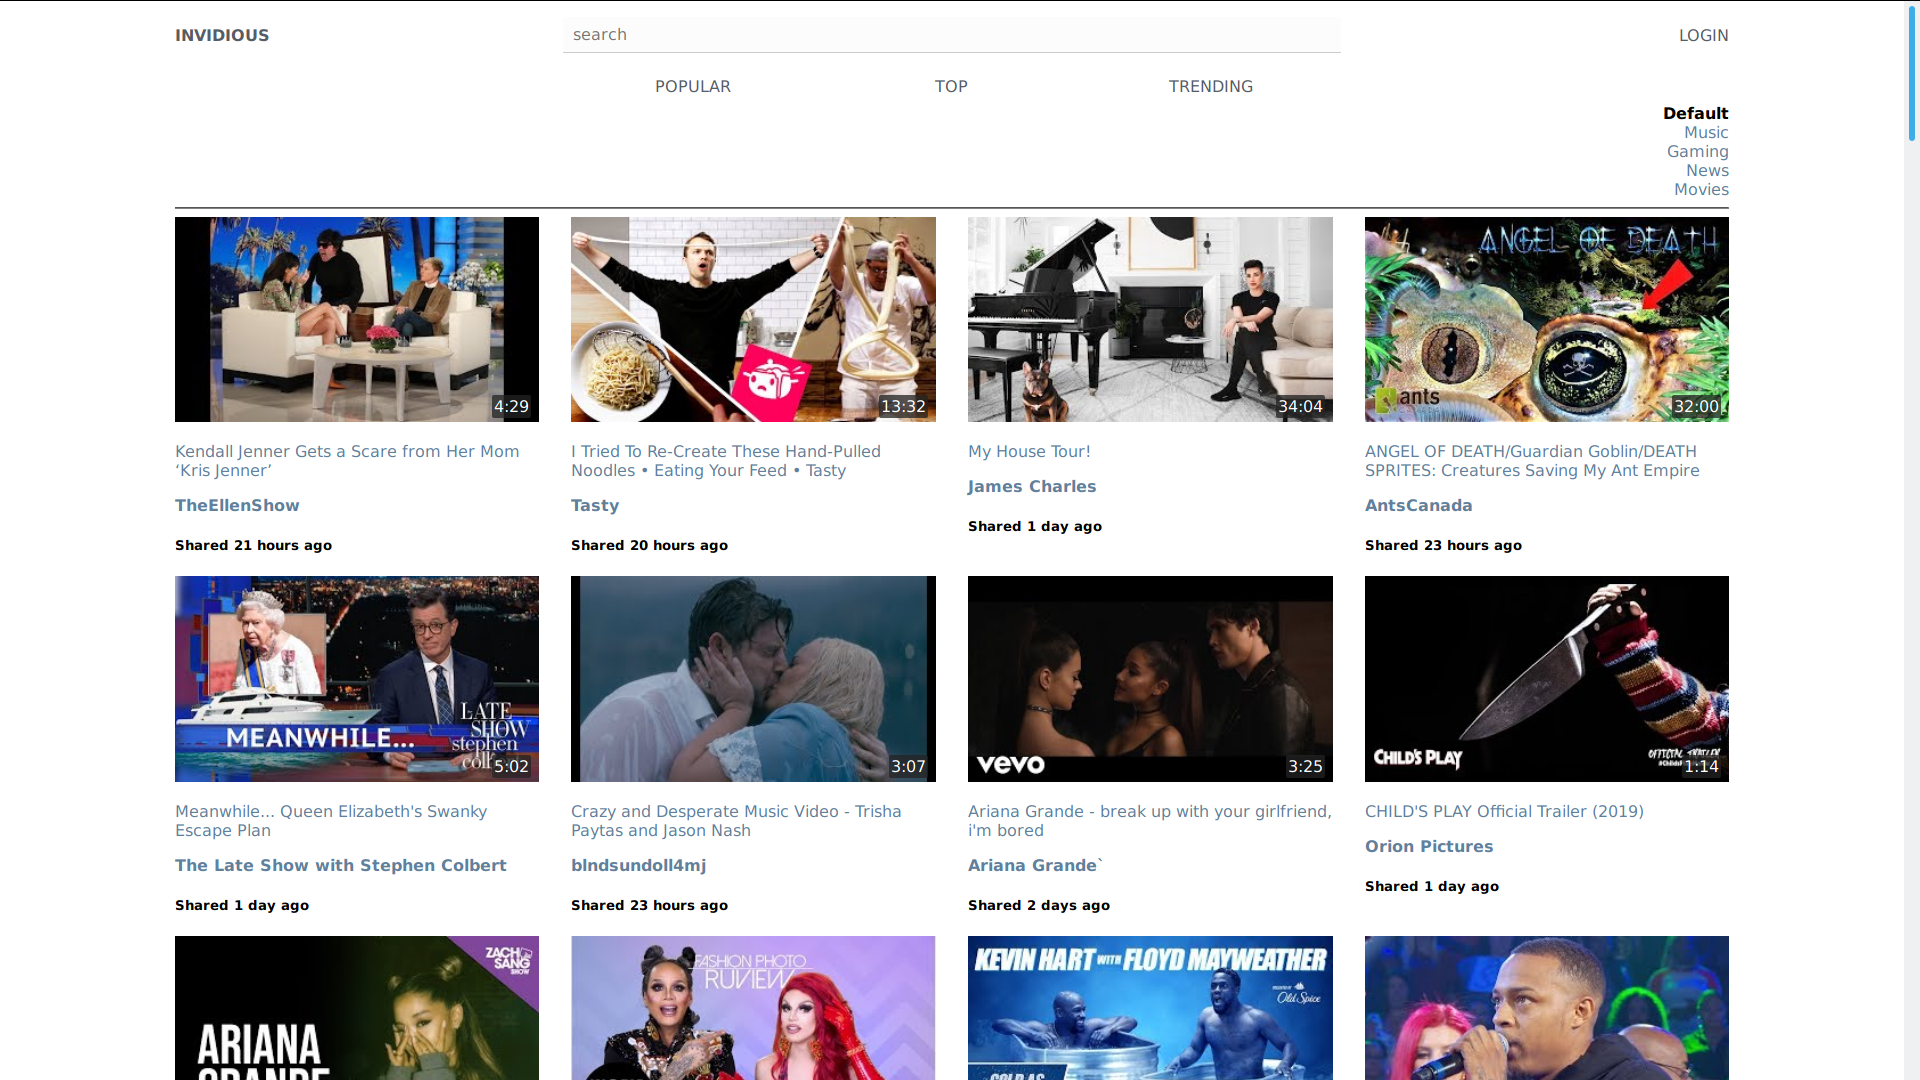Select the Music trending category

pos(1705,132)
